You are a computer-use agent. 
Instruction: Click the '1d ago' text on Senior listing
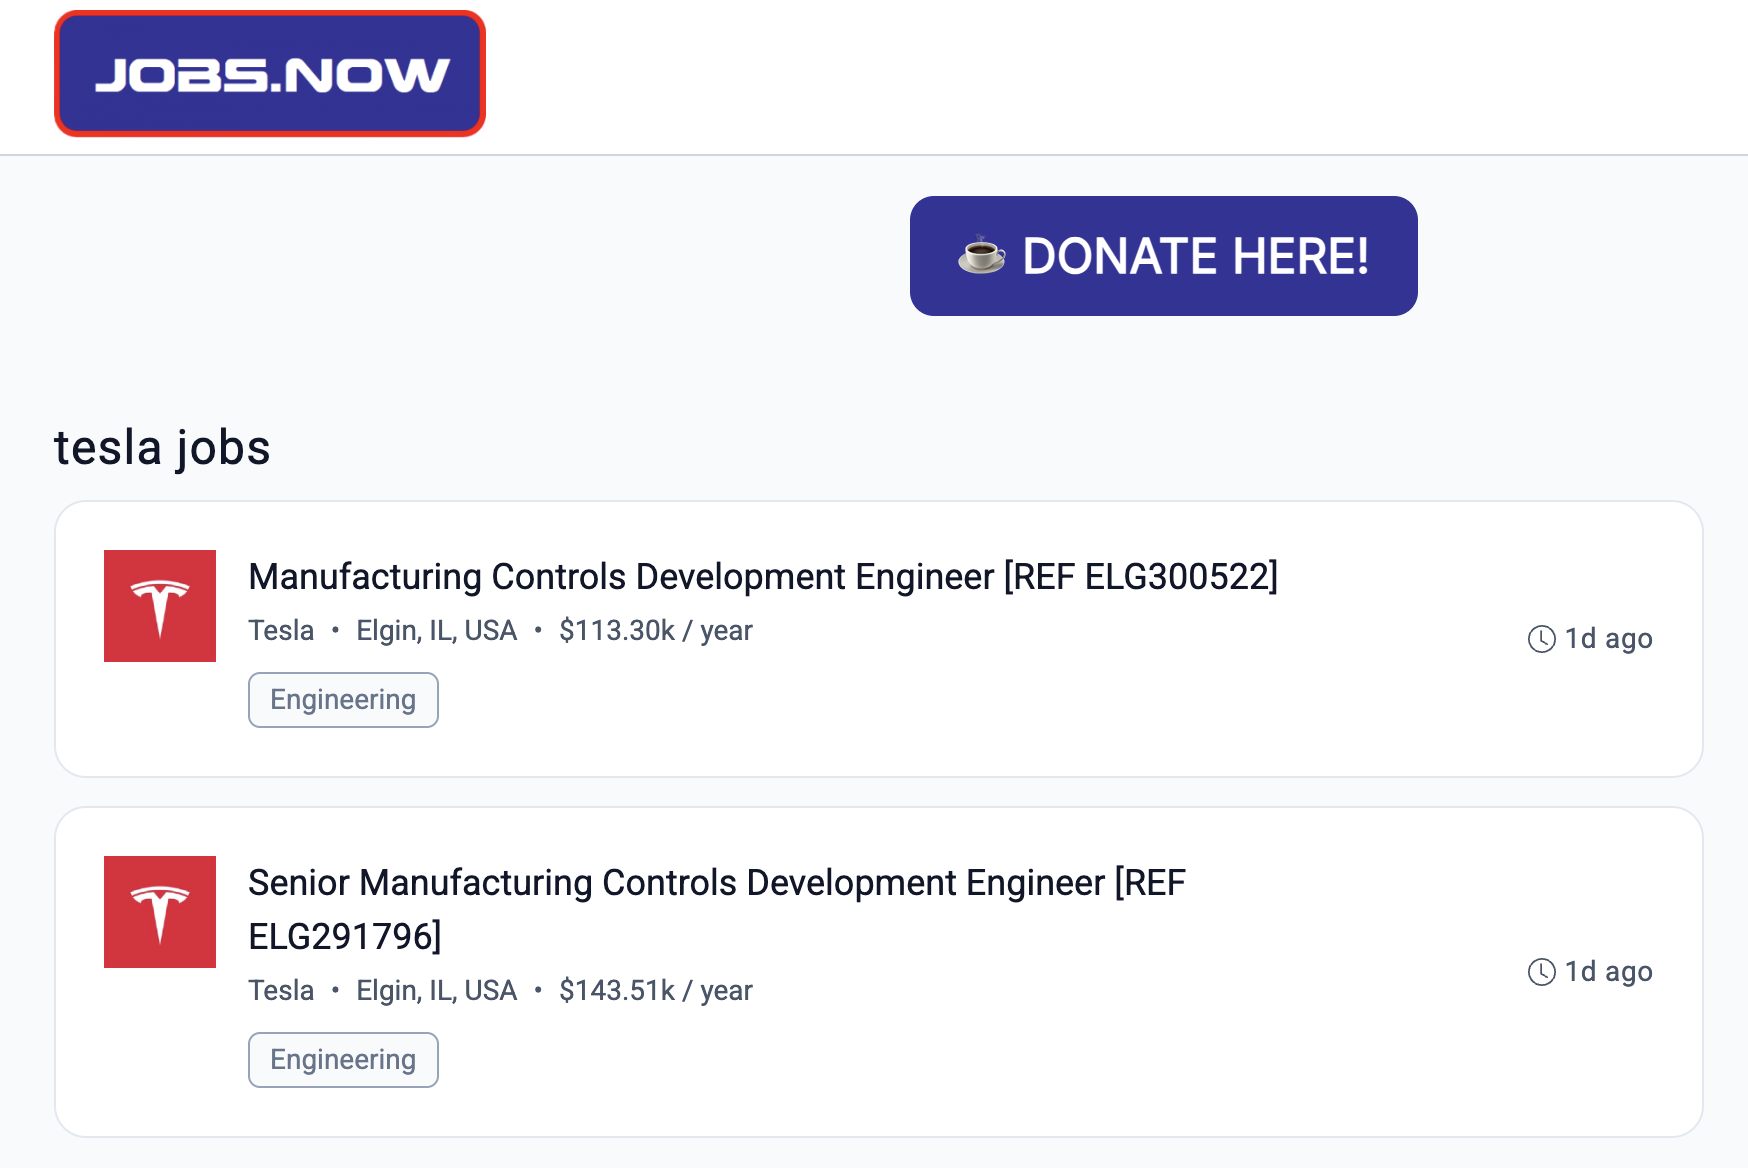point(1608,972)
